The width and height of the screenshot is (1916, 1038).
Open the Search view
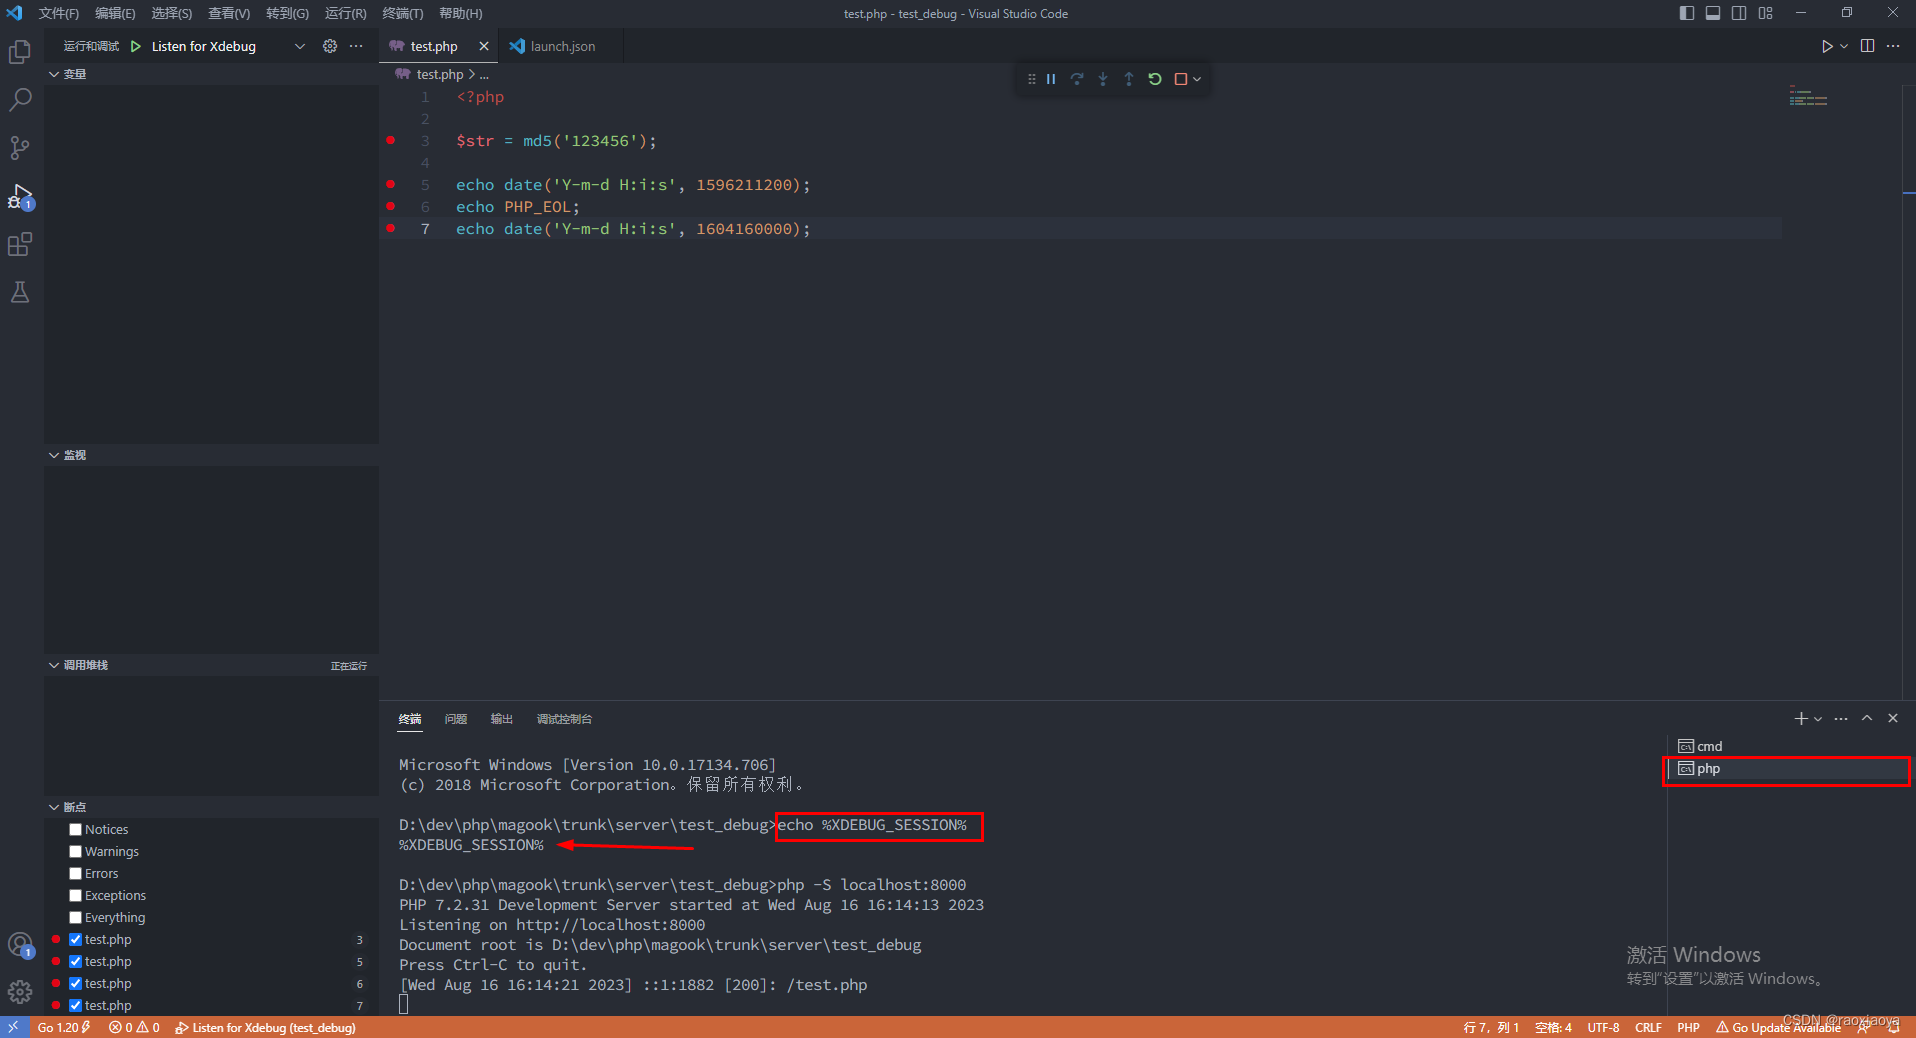(20, 99)
